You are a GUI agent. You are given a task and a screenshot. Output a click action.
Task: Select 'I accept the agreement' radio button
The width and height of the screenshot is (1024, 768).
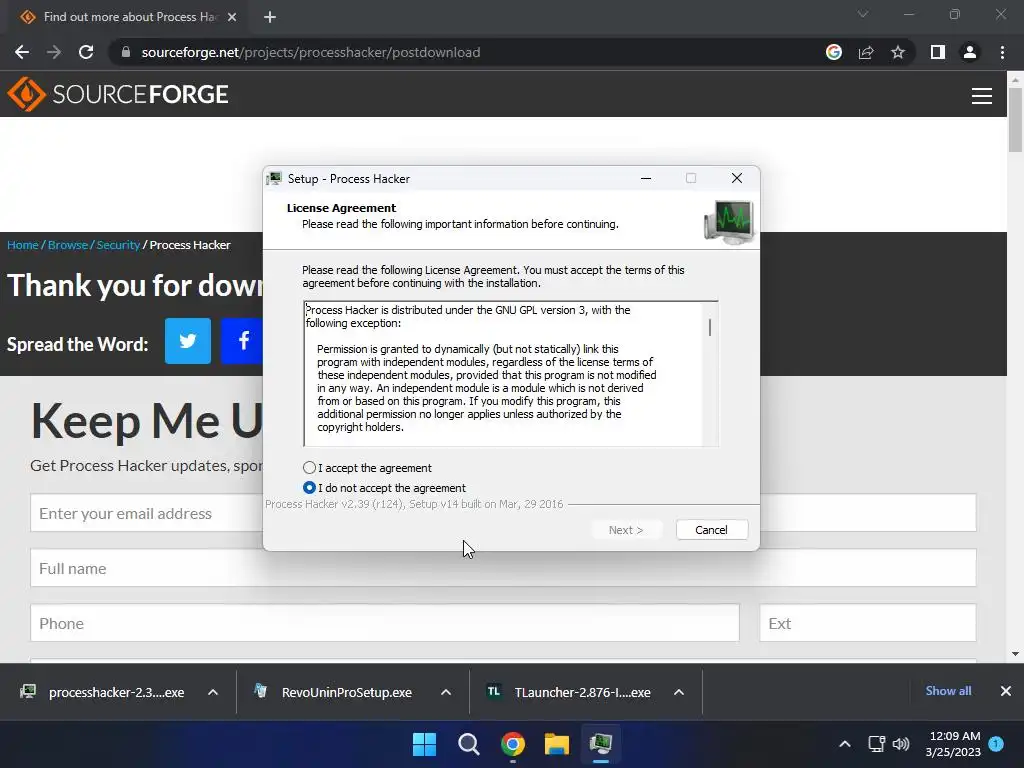pyautogui.click(x=310, y=468)
